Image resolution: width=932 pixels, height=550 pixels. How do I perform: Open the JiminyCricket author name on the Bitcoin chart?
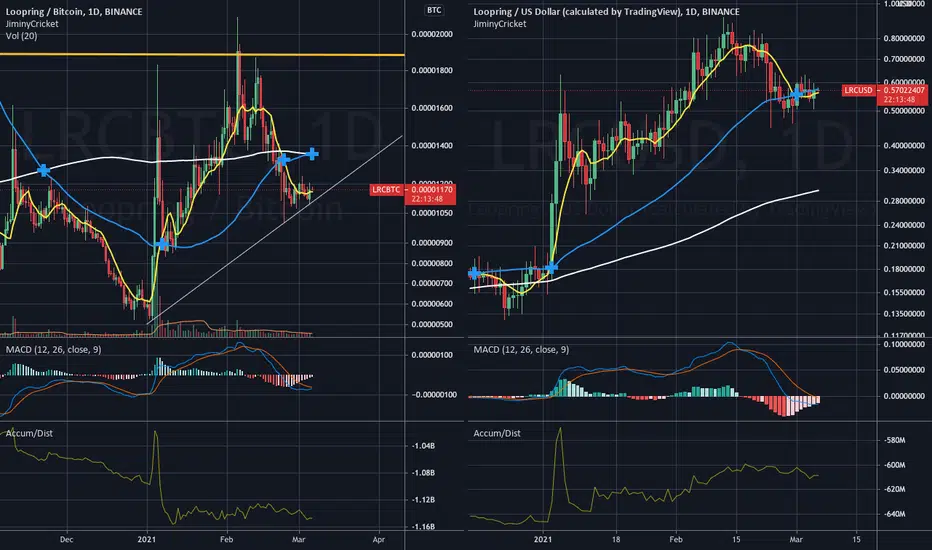click(x=32, y=24)
